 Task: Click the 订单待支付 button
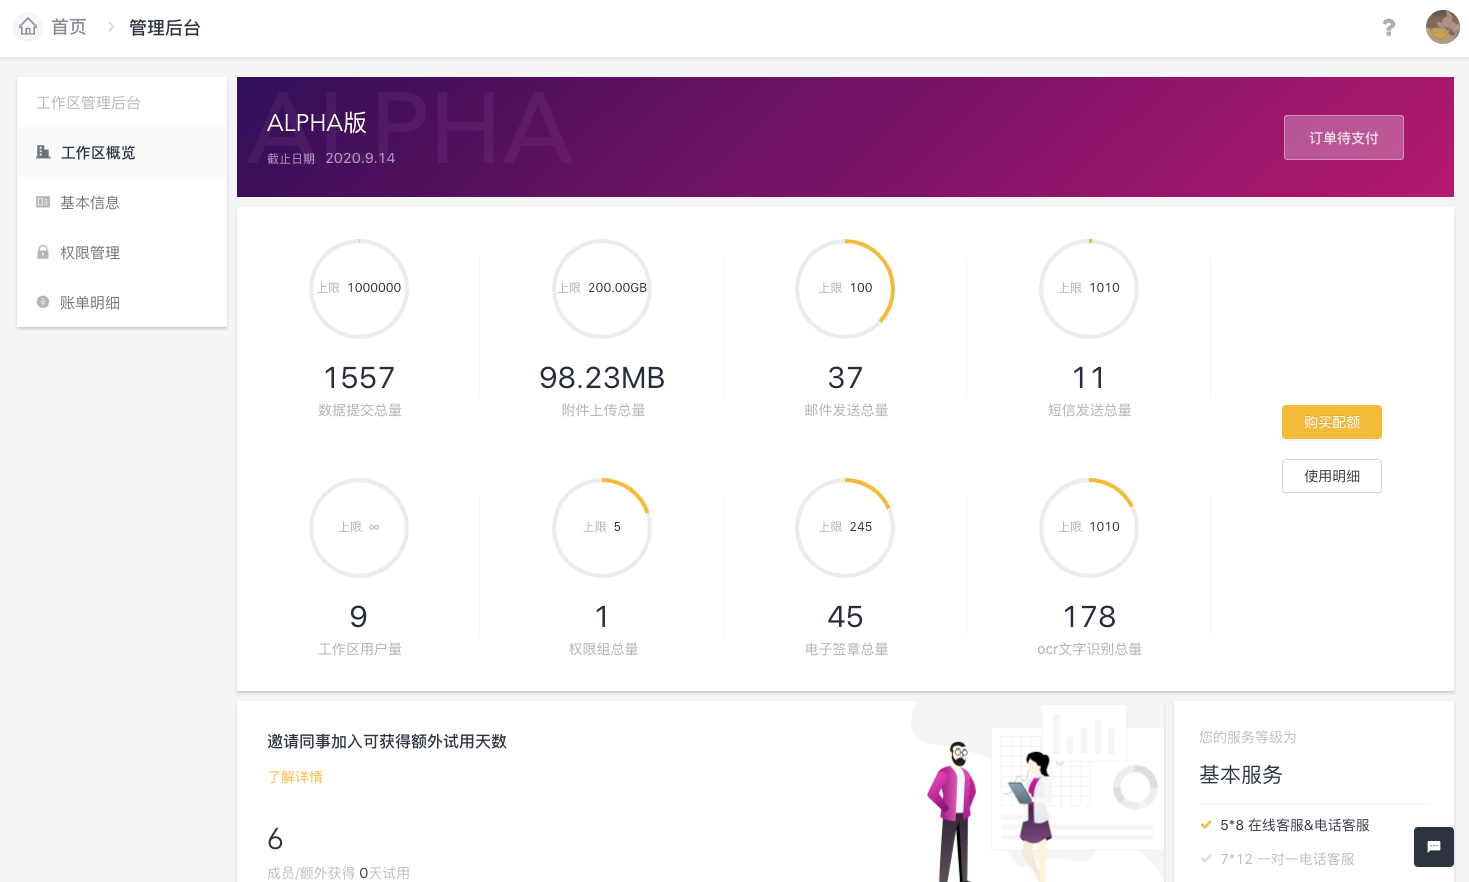pos(1343,137)
